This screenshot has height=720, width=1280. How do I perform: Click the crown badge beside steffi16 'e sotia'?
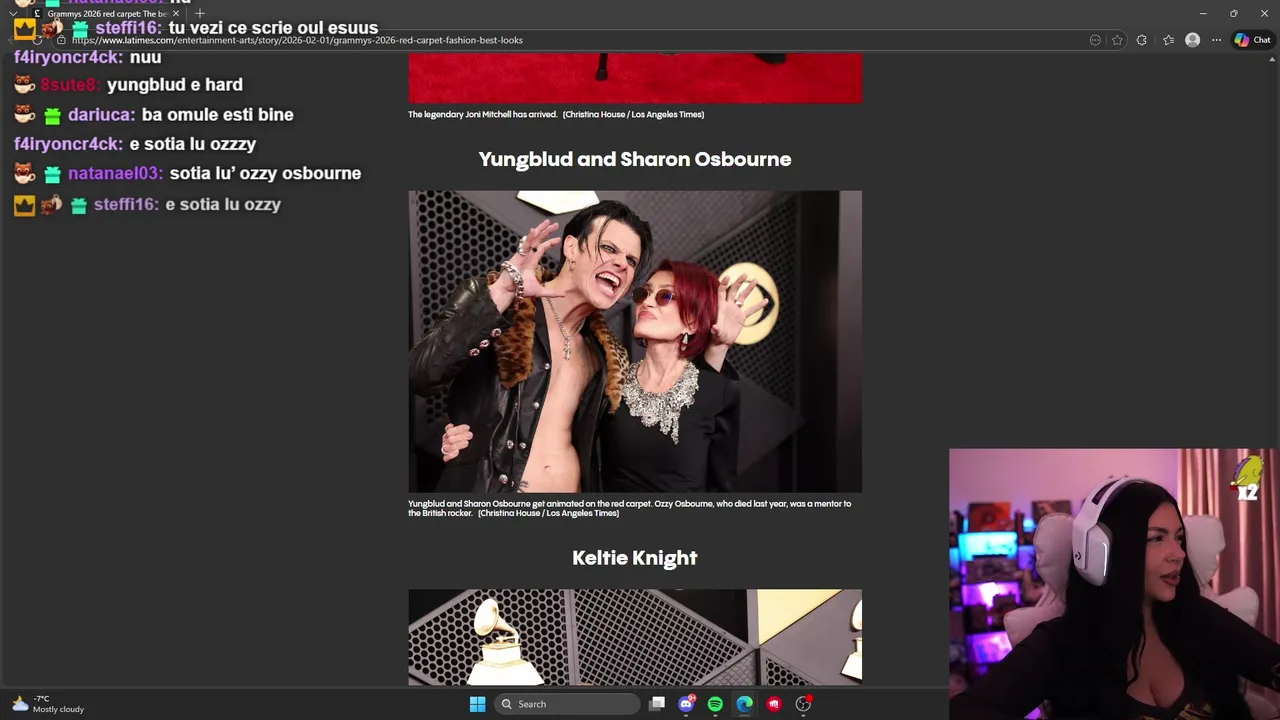[x=25, y=205]
